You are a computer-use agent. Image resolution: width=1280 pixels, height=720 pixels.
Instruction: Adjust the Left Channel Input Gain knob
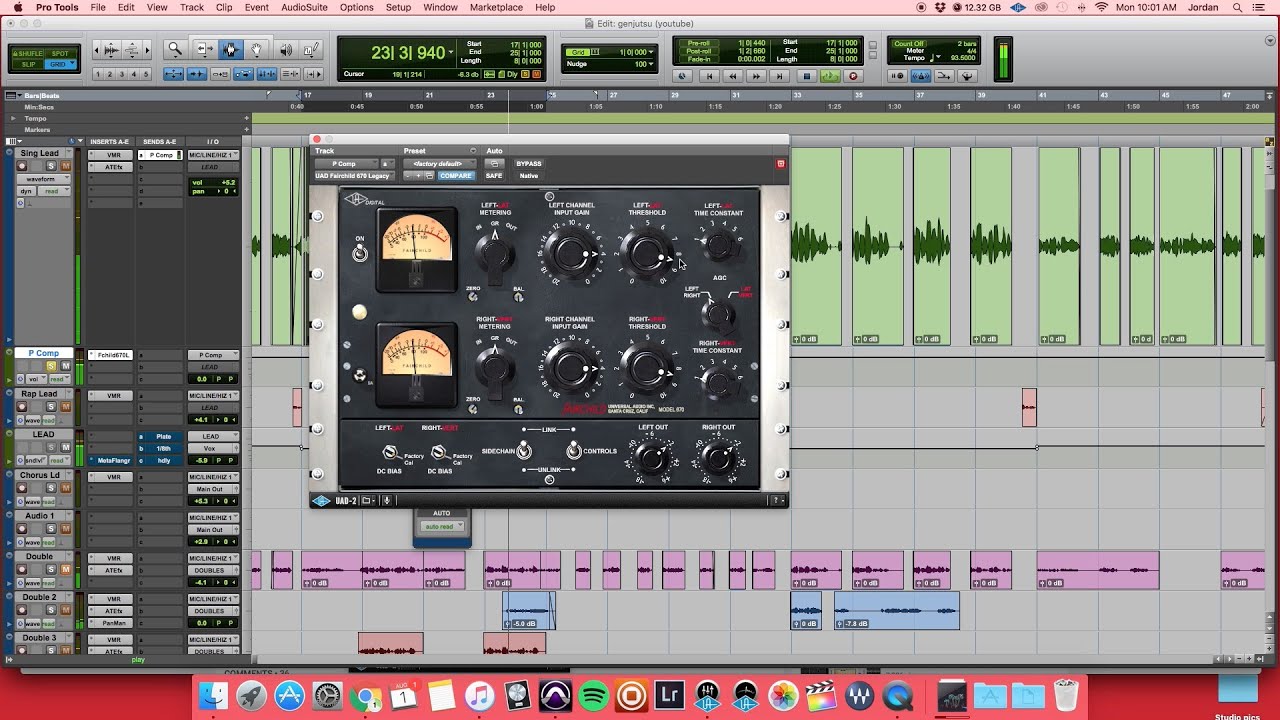571,253
